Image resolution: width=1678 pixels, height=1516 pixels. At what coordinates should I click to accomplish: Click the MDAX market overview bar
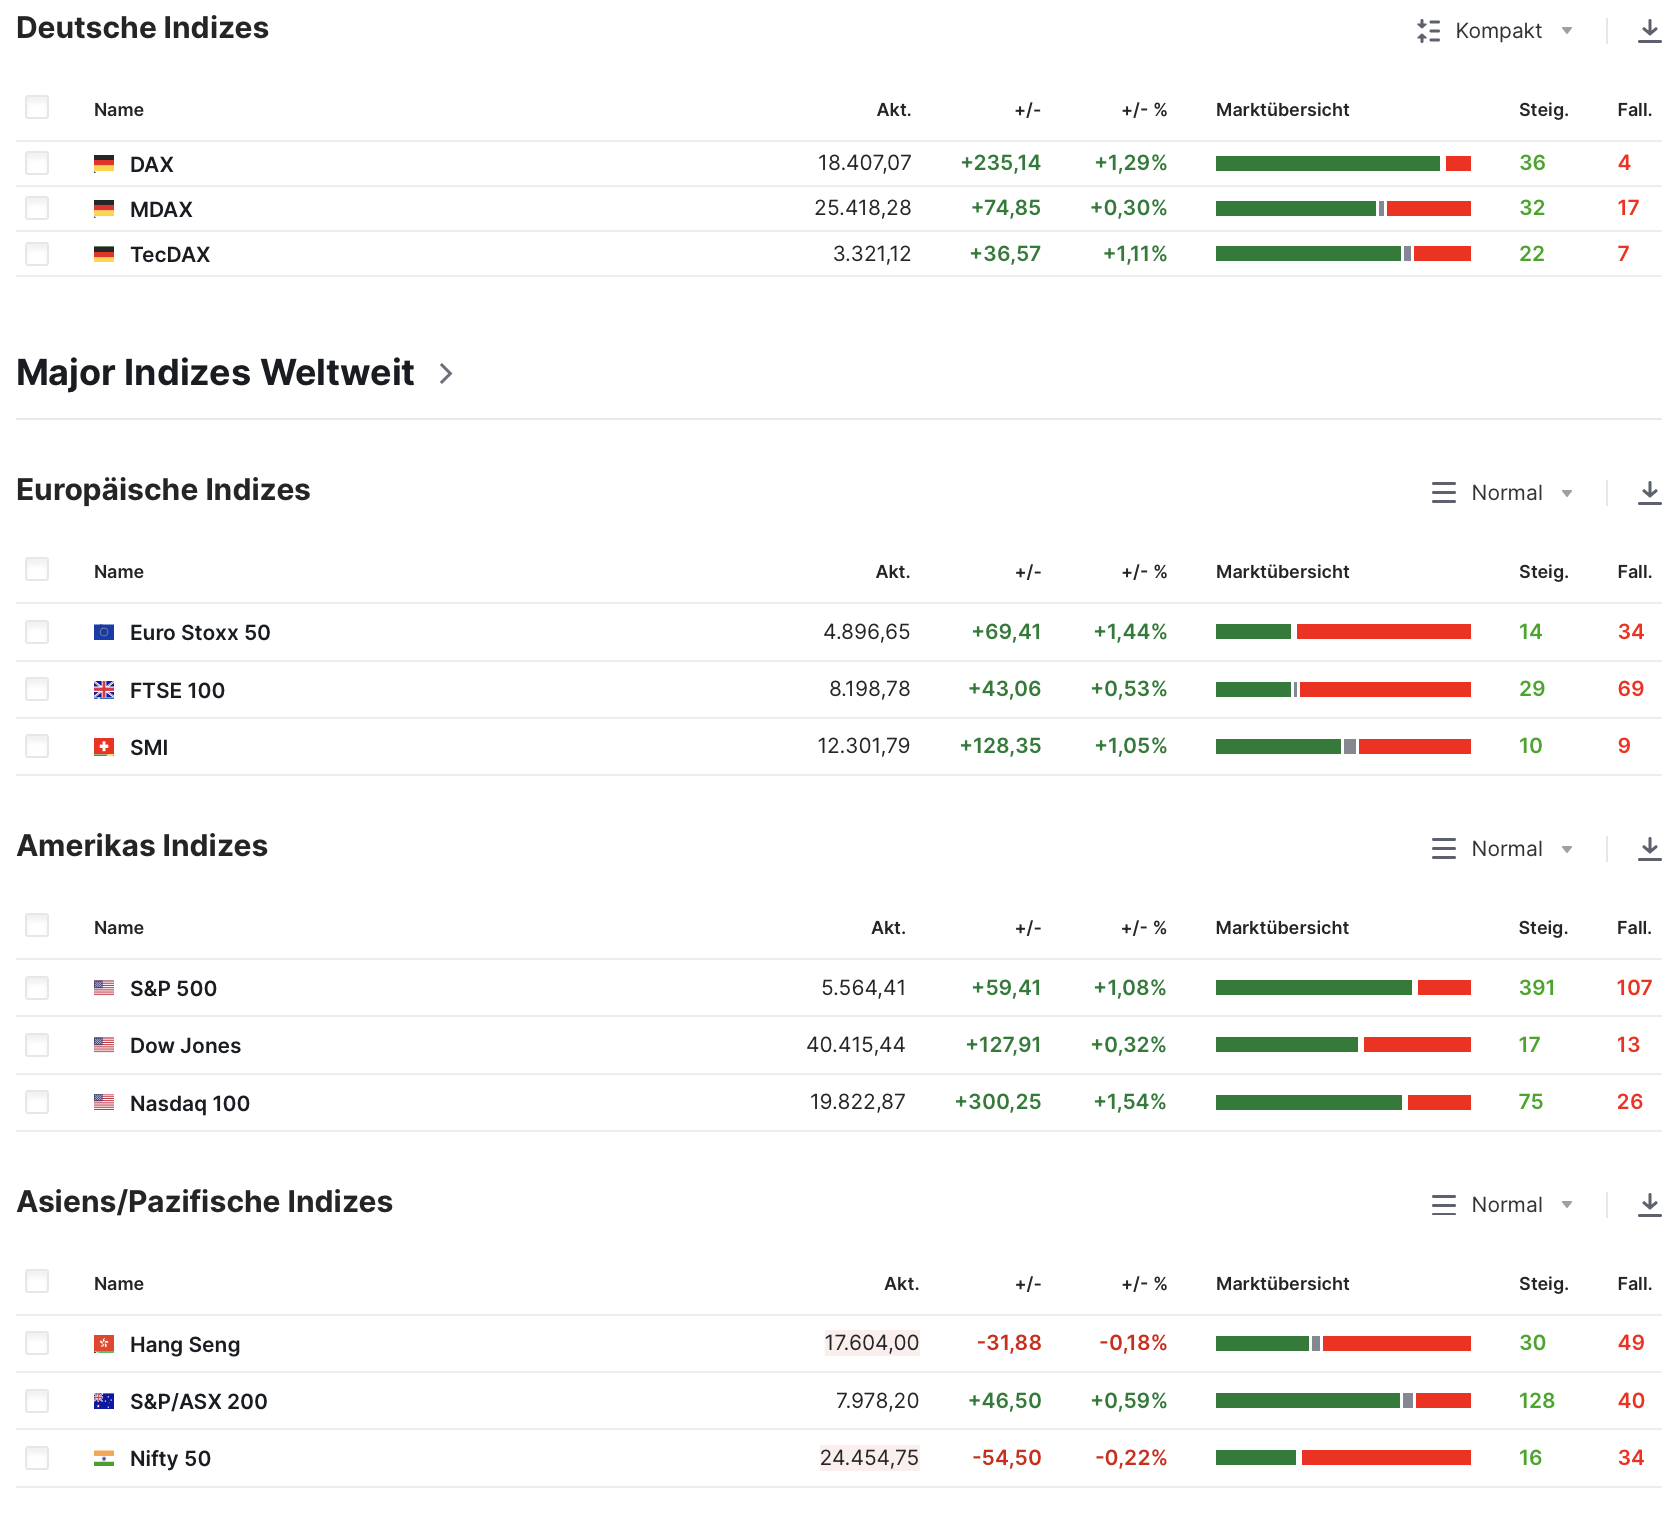(x=1343, y=209)
